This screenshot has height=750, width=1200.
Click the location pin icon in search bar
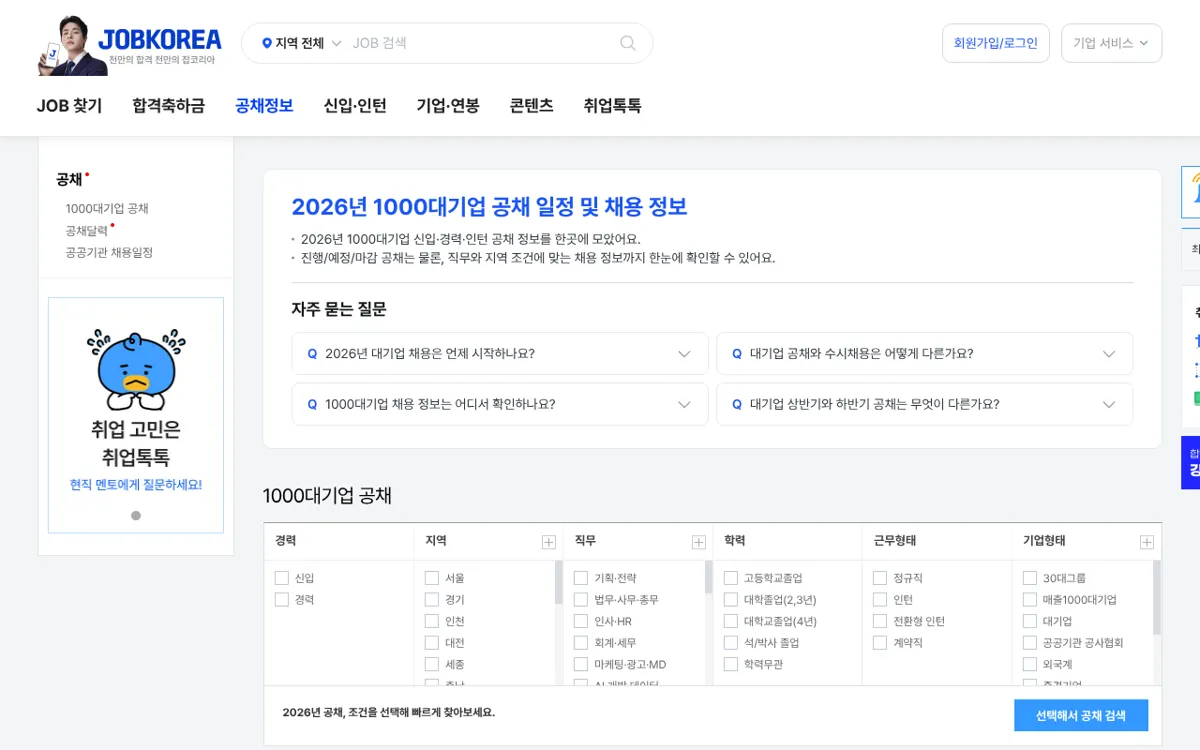coord(267,43)
